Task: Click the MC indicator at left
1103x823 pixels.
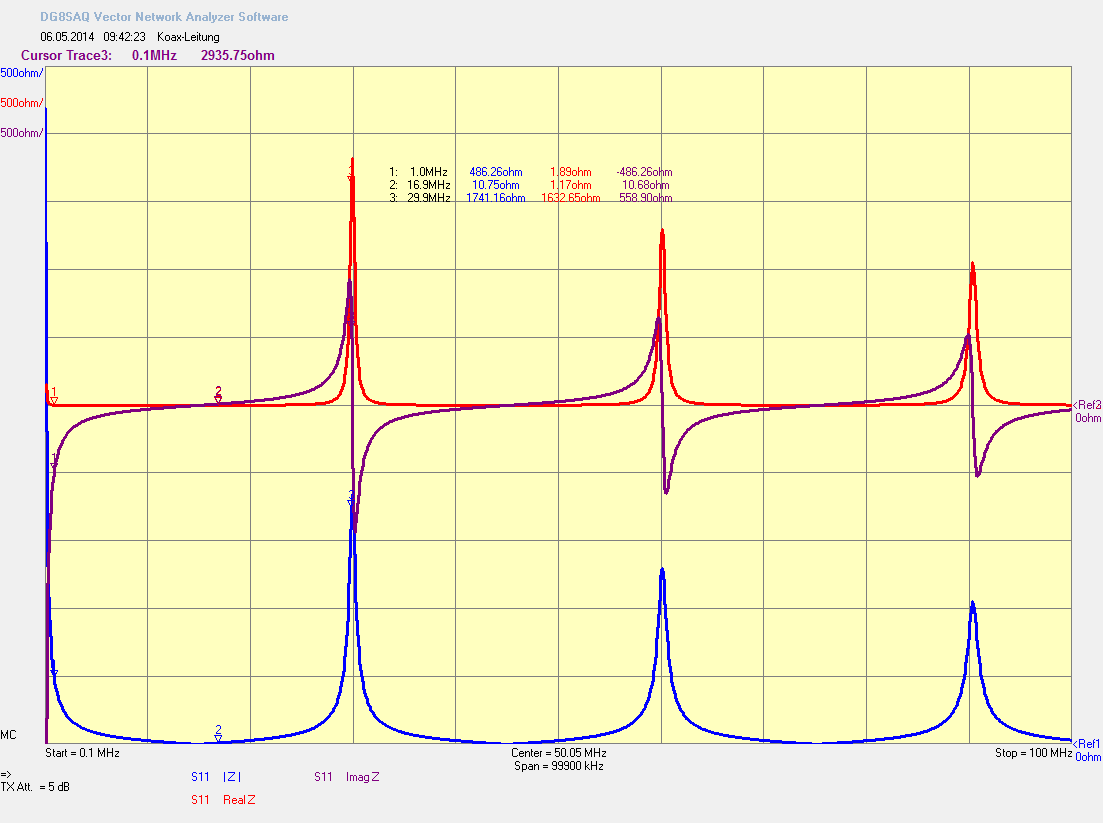Action: [x=8, y=735]
